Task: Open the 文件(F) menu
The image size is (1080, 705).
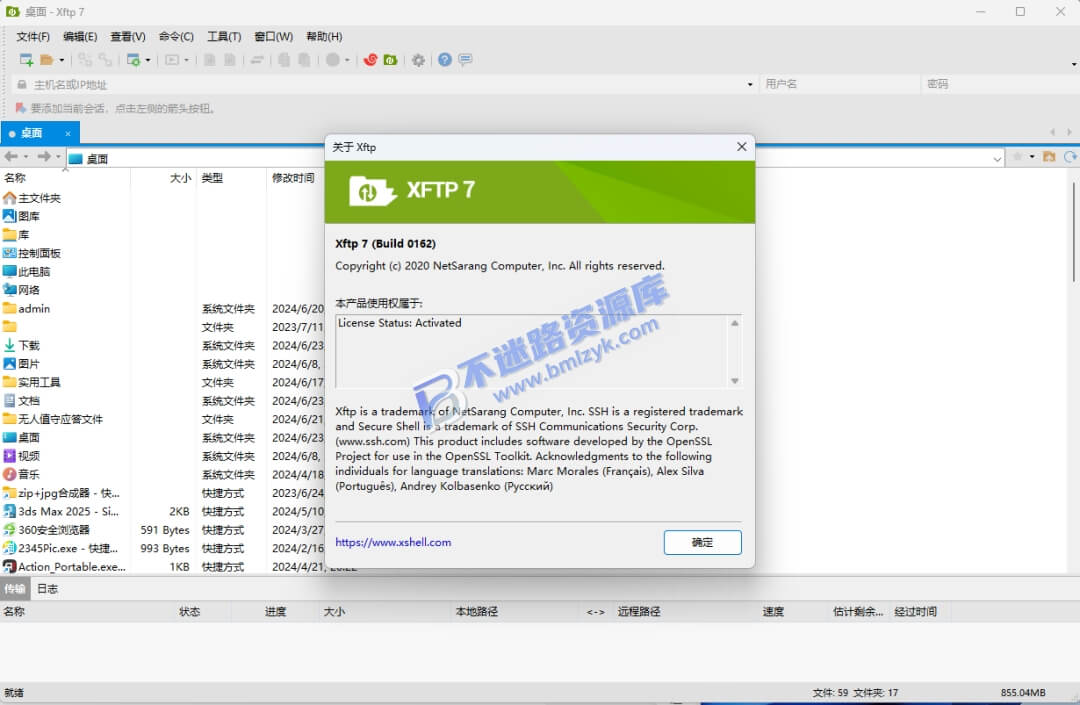Action: click(33, 36)
